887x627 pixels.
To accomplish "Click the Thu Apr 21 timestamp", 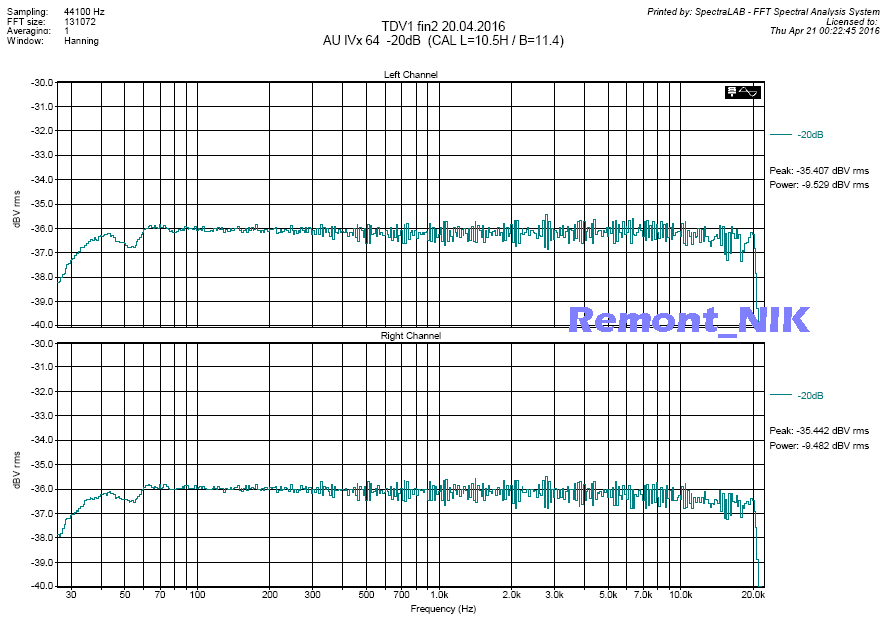I will click(x=825, y=31).
